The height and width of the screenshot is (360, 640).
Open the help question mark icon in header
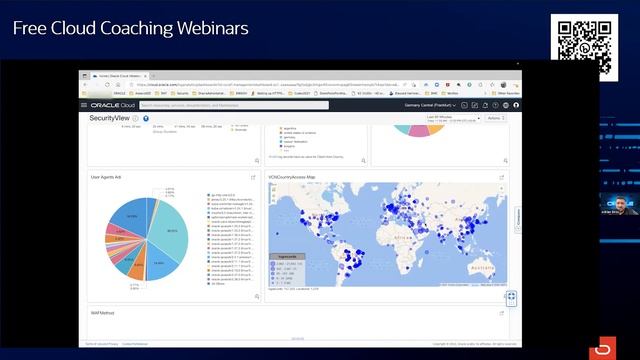(495, 105)
